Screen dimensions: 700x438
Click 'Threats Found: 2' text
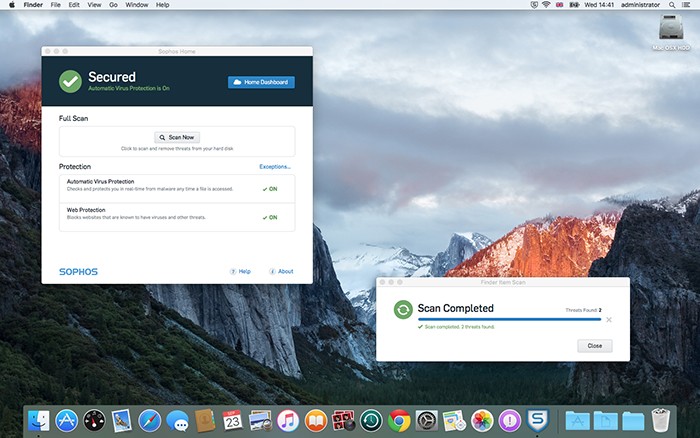pyautogui.click(x=583, y=310)
